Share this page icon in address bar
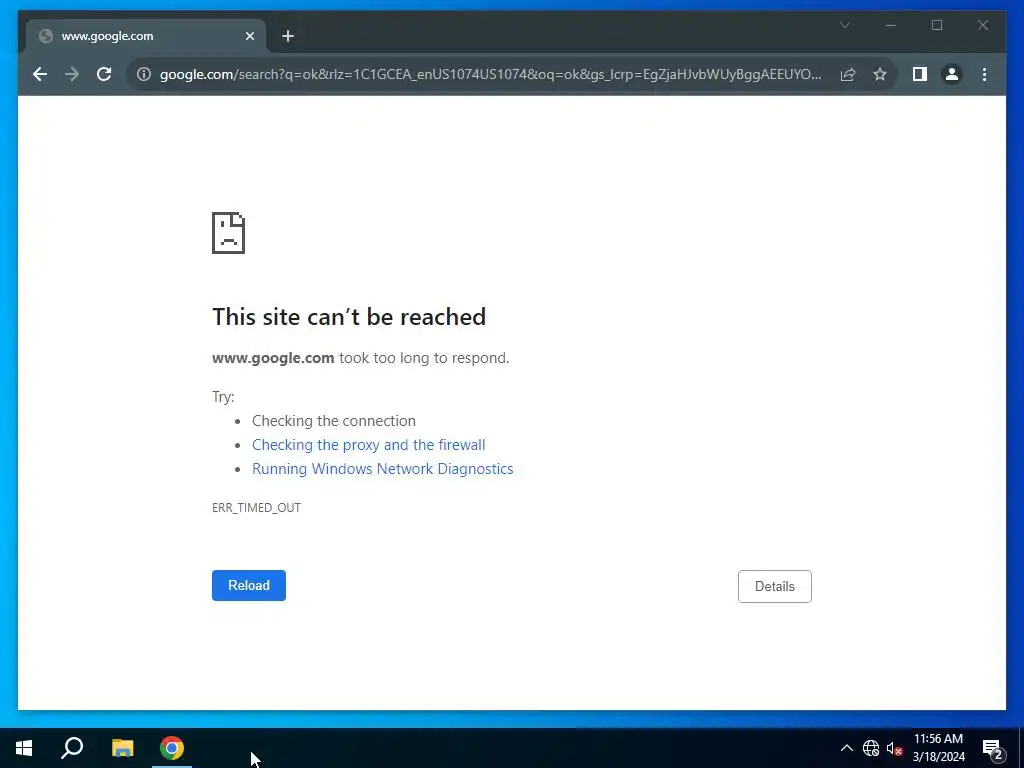This screenshot has width=1024, height=768. click(x=848, y=74)
